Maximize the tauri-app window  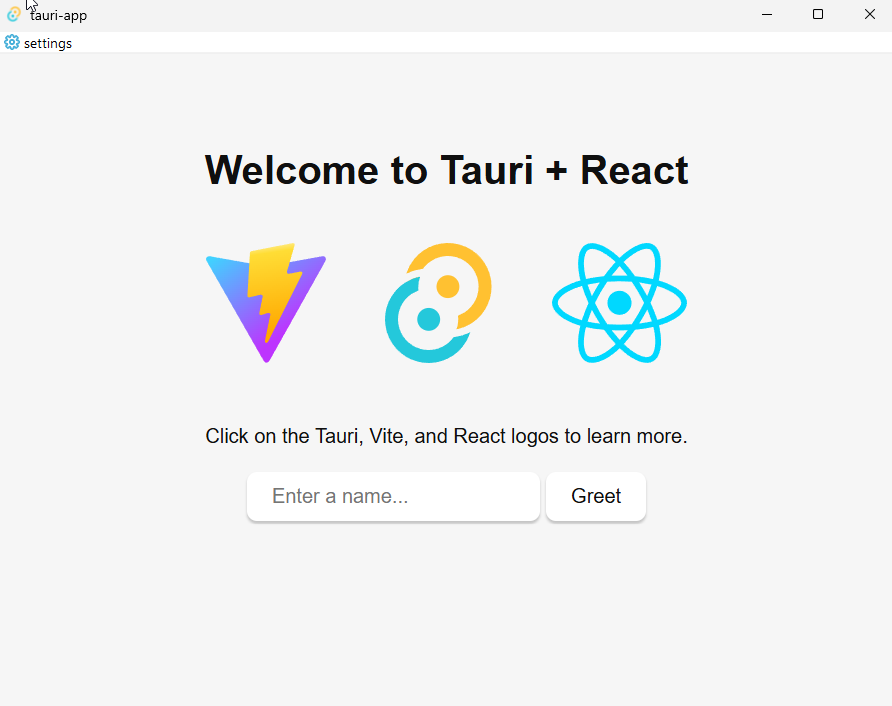[818, 15]
